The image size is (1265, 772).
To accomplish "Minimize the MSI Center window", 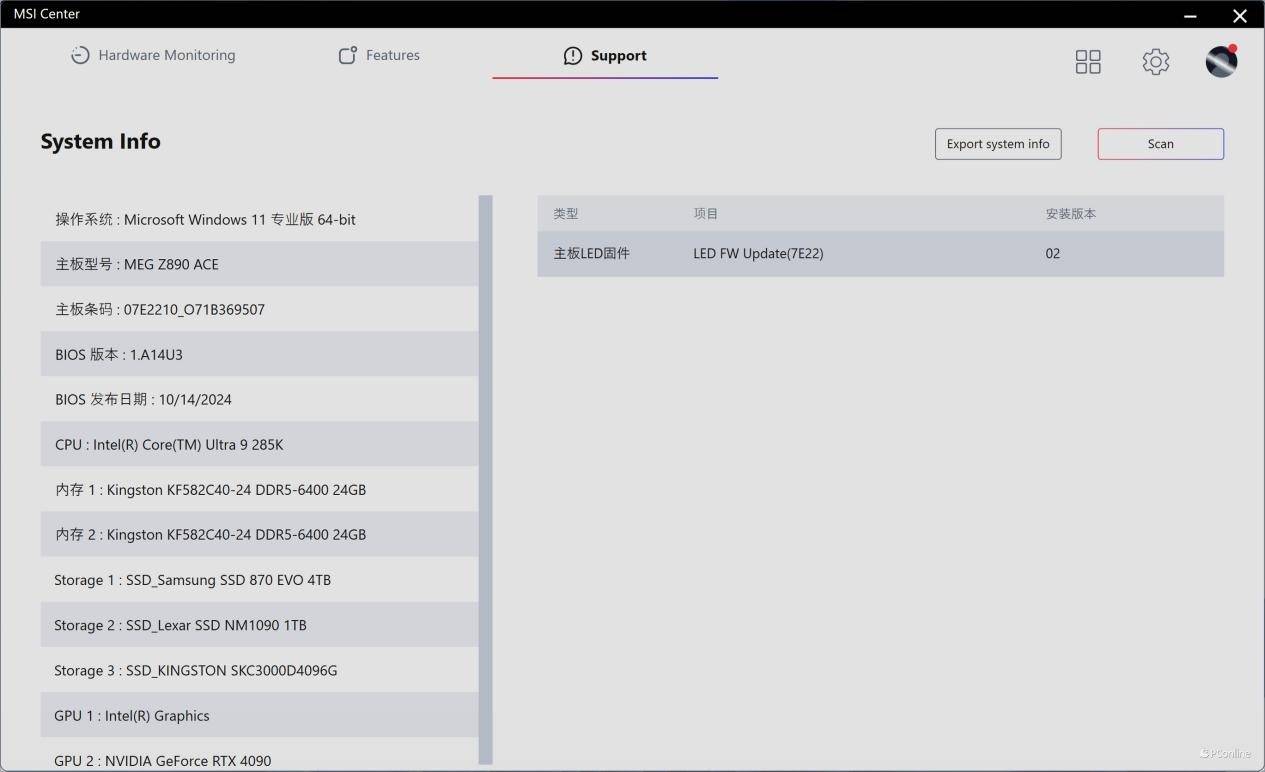I will click(x=1190, y=15).
